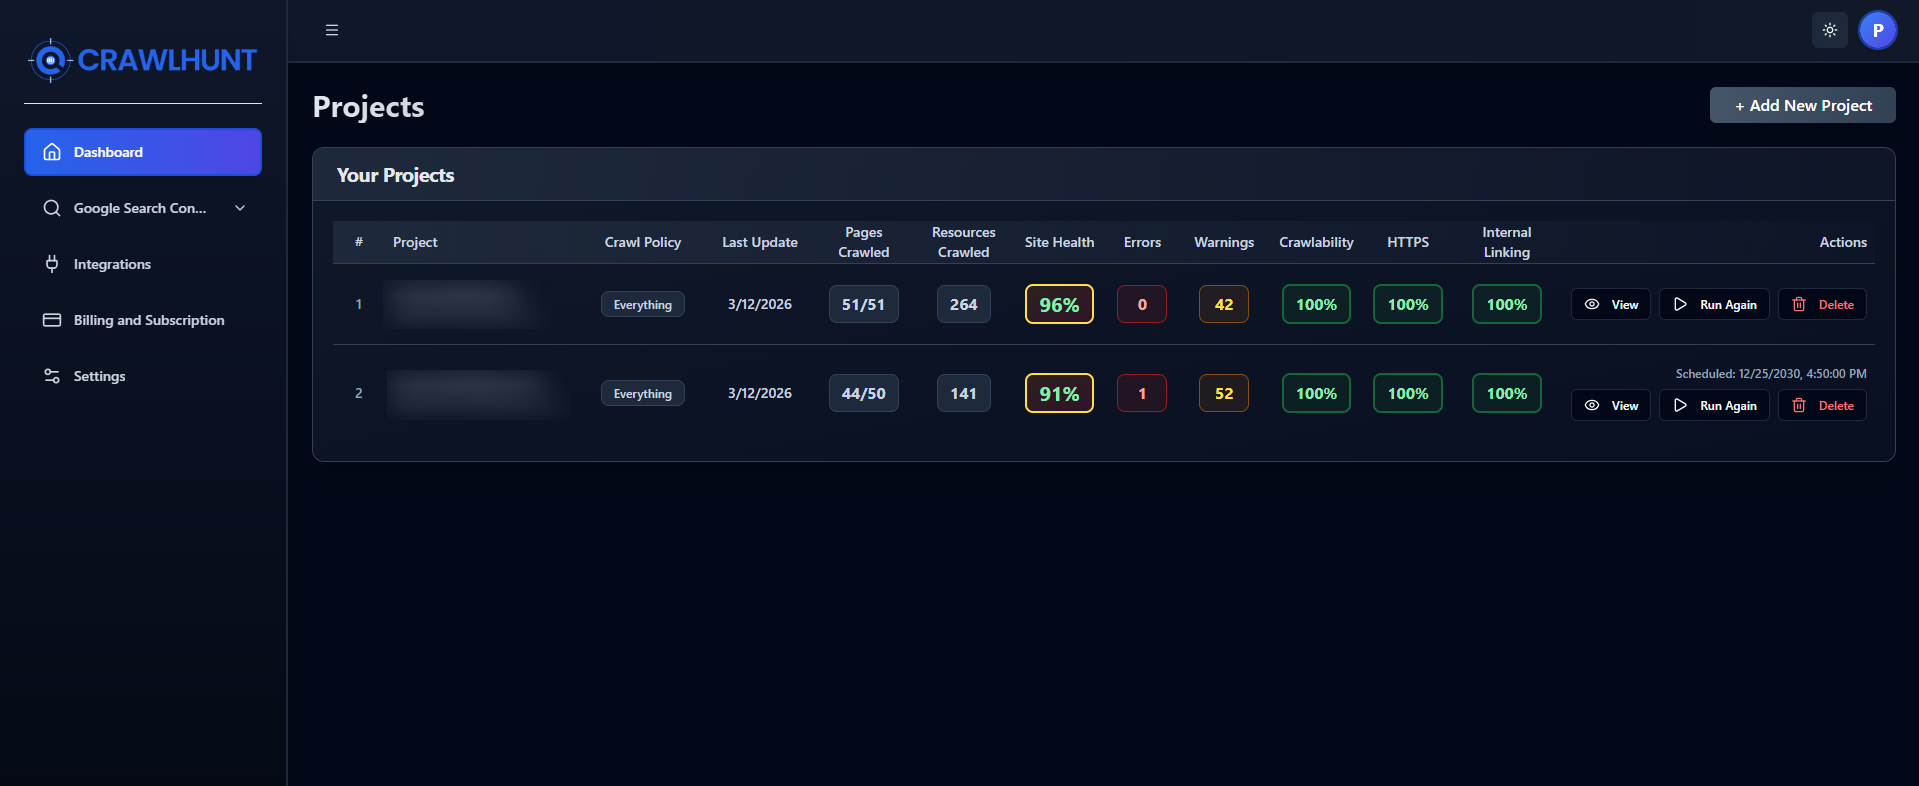
Task: Click the Billing credit card icon
Action: 52,320
